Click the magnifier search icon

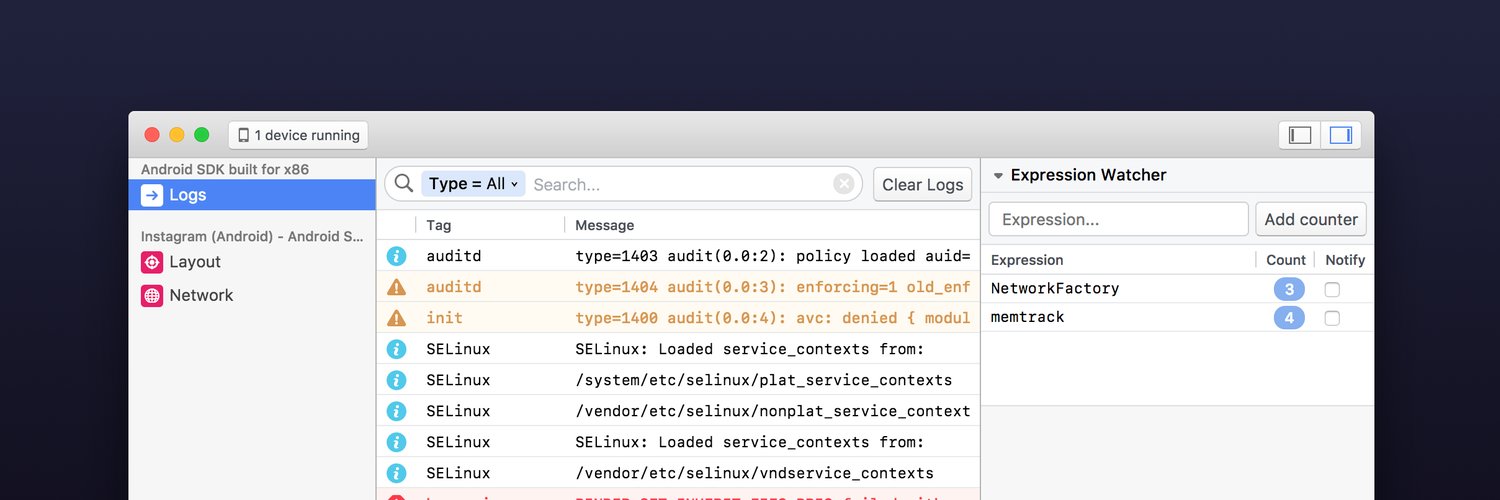click(403, 184)
